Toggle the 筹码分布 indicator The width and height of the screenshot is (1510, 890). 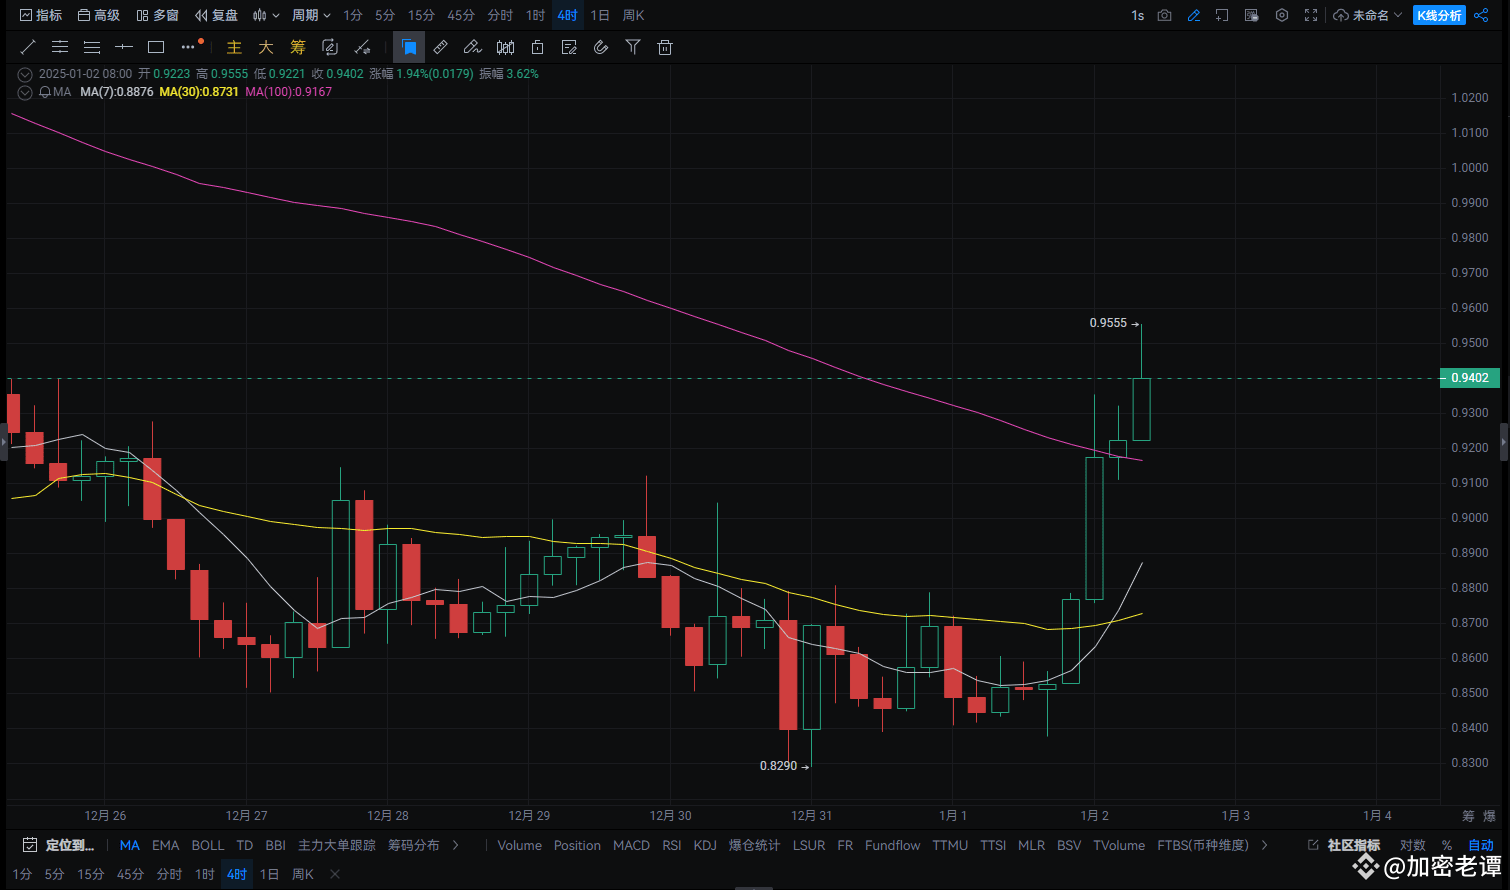tap(414, 845)
